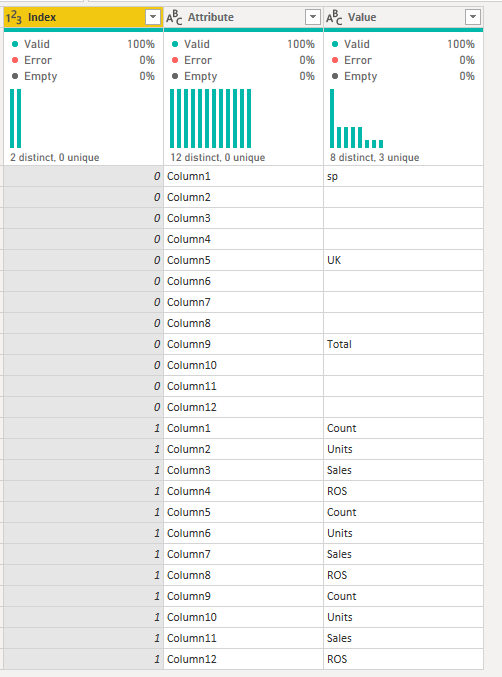Image resolution: width=502 pixels, height=677 pixels.
Task: Select the cell with value 'sp'
Action: [x=404, y=176]
